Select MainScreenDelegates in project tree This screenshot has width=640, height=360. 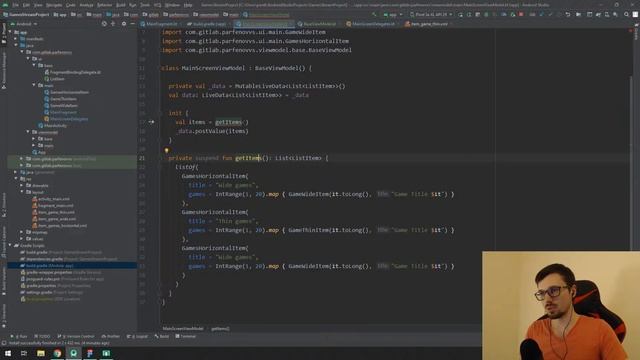click(66, 119)
